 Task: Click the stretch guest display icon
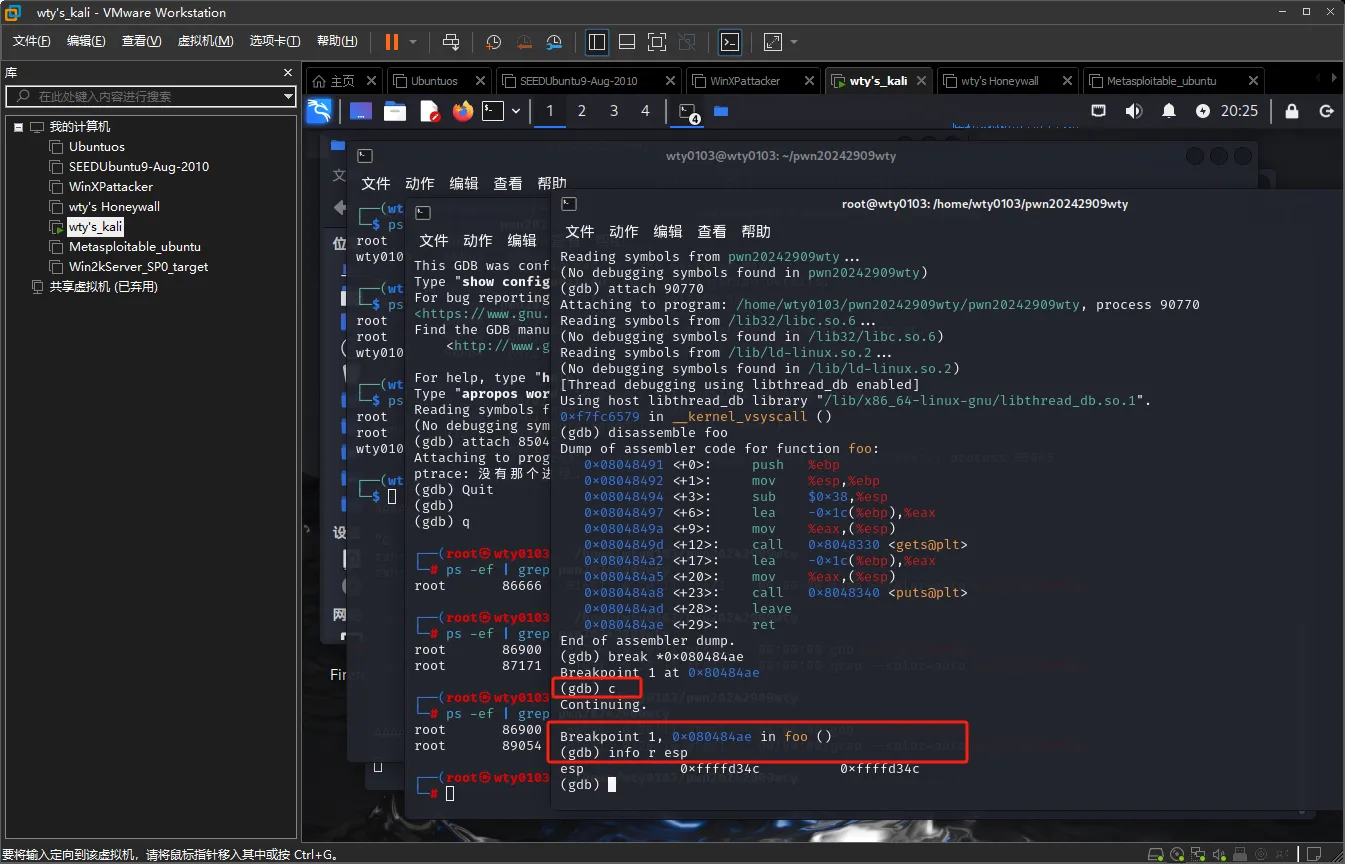click(773, 42)
